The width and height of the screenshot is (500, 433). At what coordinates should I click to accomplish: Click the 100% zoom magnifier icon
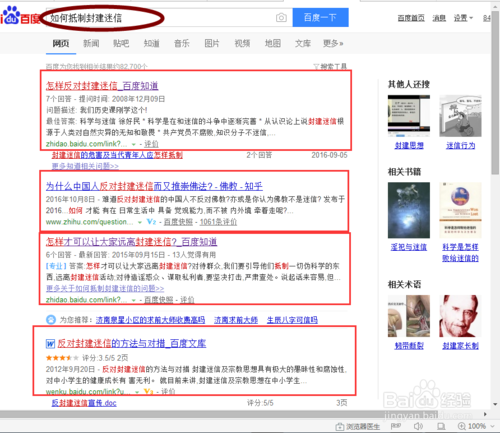pos(462,426)
